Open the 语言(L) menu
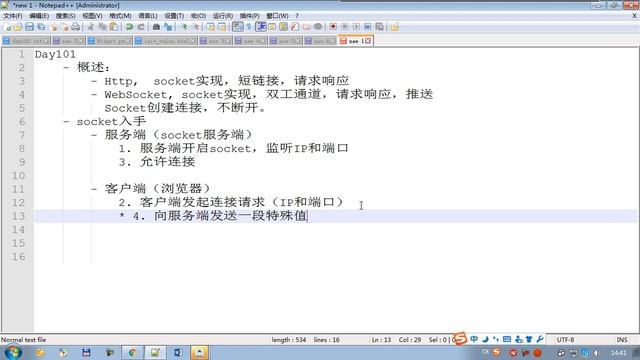640x360 pixels. (x=148, y=16)
